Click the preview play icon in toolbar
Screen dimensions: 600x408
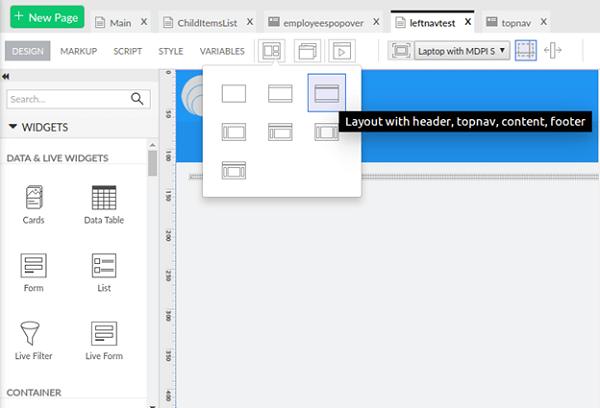point(342,51)
